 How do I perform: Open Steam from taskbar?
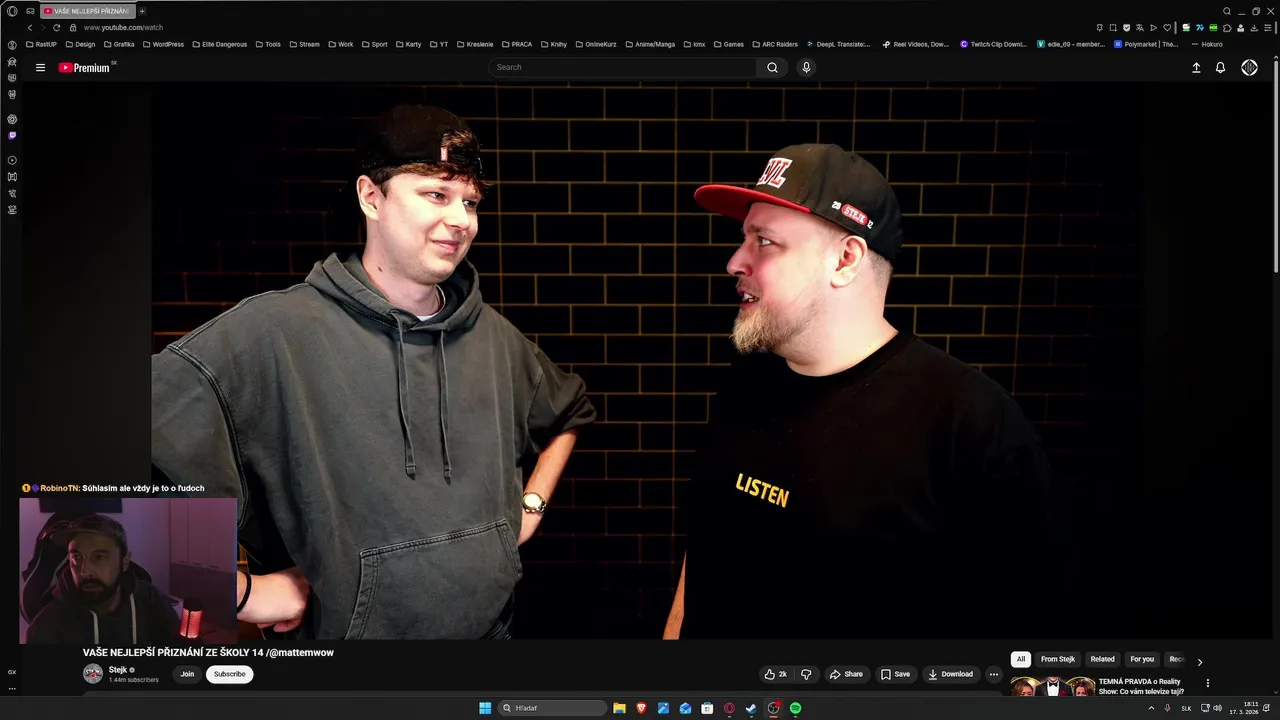[751, 708]
